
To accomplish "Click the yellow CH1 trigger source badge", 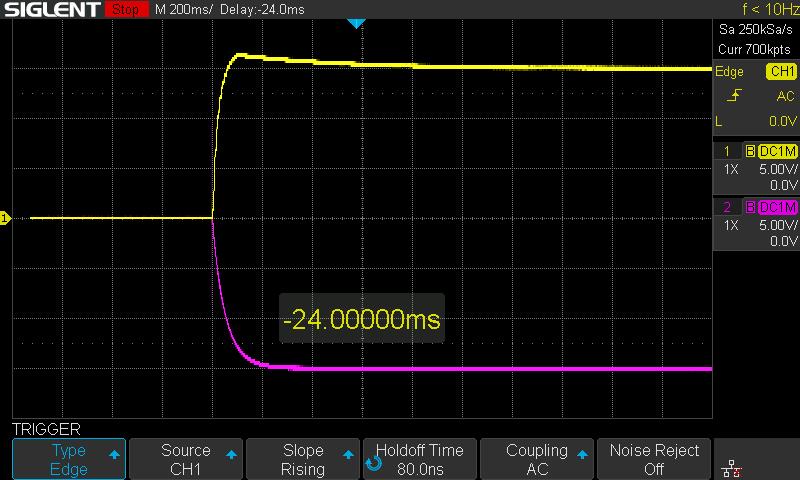I will pos(782,71).
